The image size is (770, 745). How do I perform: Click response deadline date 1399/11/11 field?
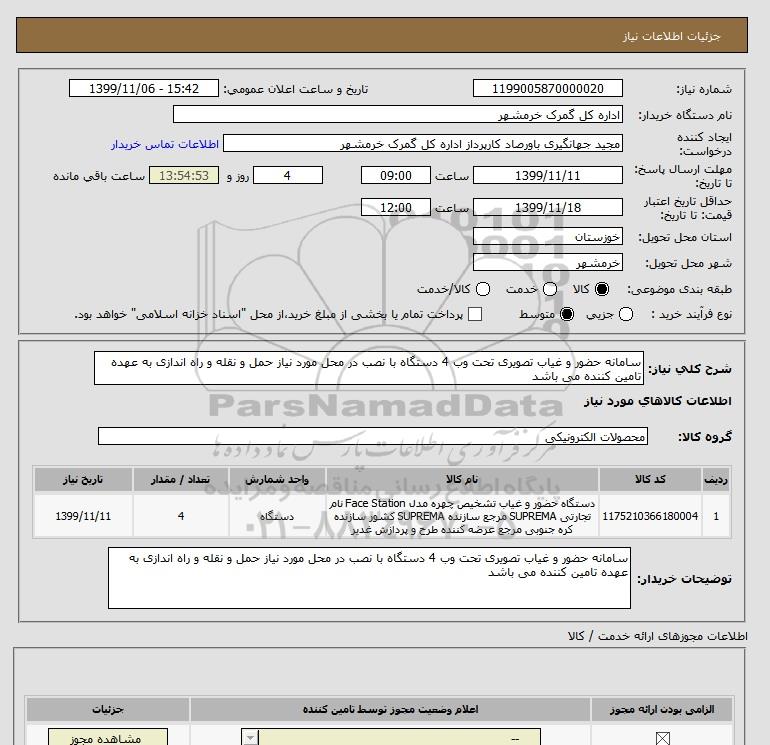point(548,176)
